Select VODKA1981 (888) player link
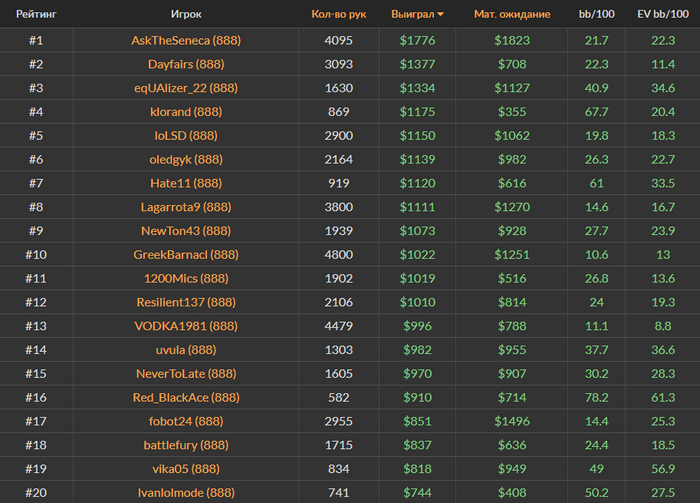The width and height of the screenshot is (700, 503). [186, 326]
